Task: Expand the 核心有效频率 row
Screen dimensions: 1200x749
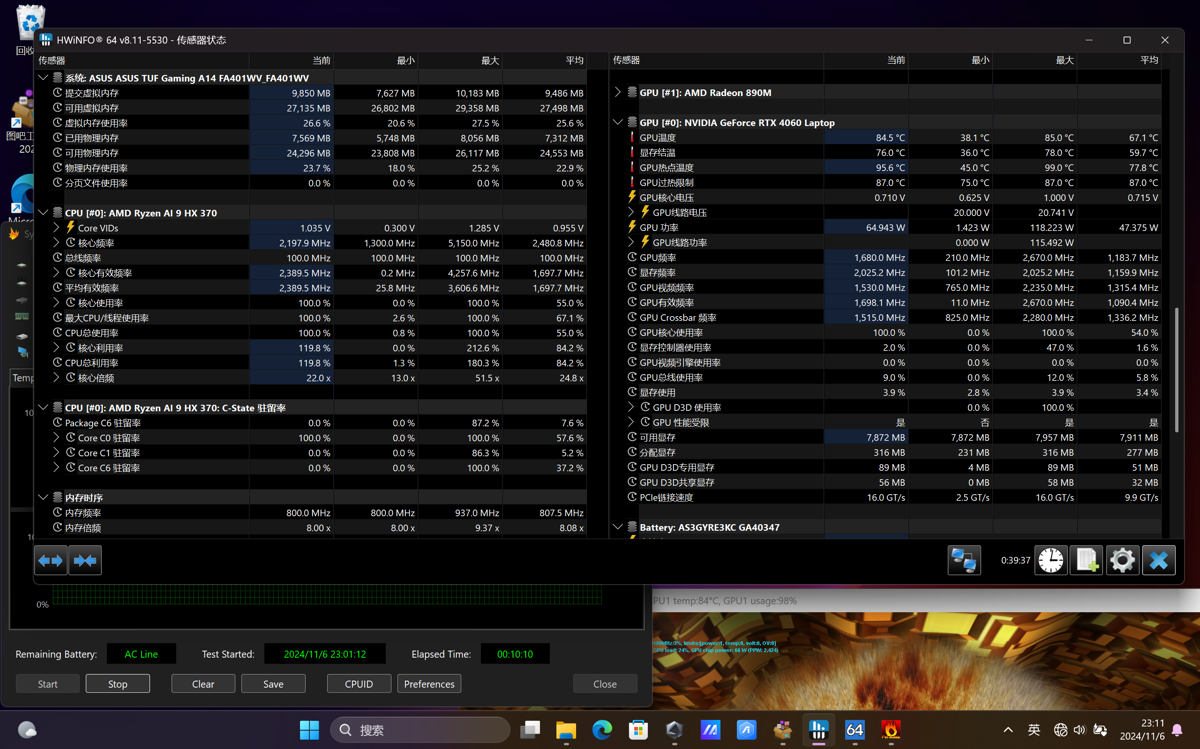Action: (x=57, y=273)
